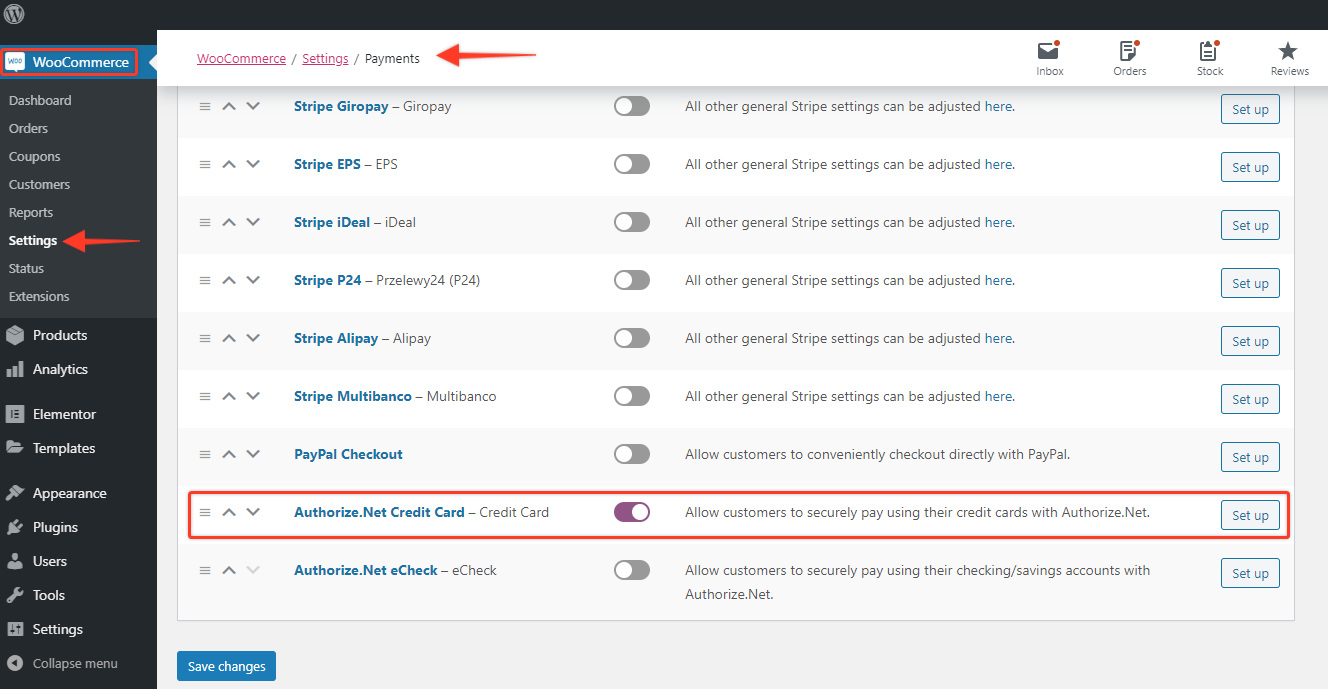Click Set up for Stripe Multibanco
This screenshot has width=1328, height=689.
pyautogui.click(x=1250, y=399)
